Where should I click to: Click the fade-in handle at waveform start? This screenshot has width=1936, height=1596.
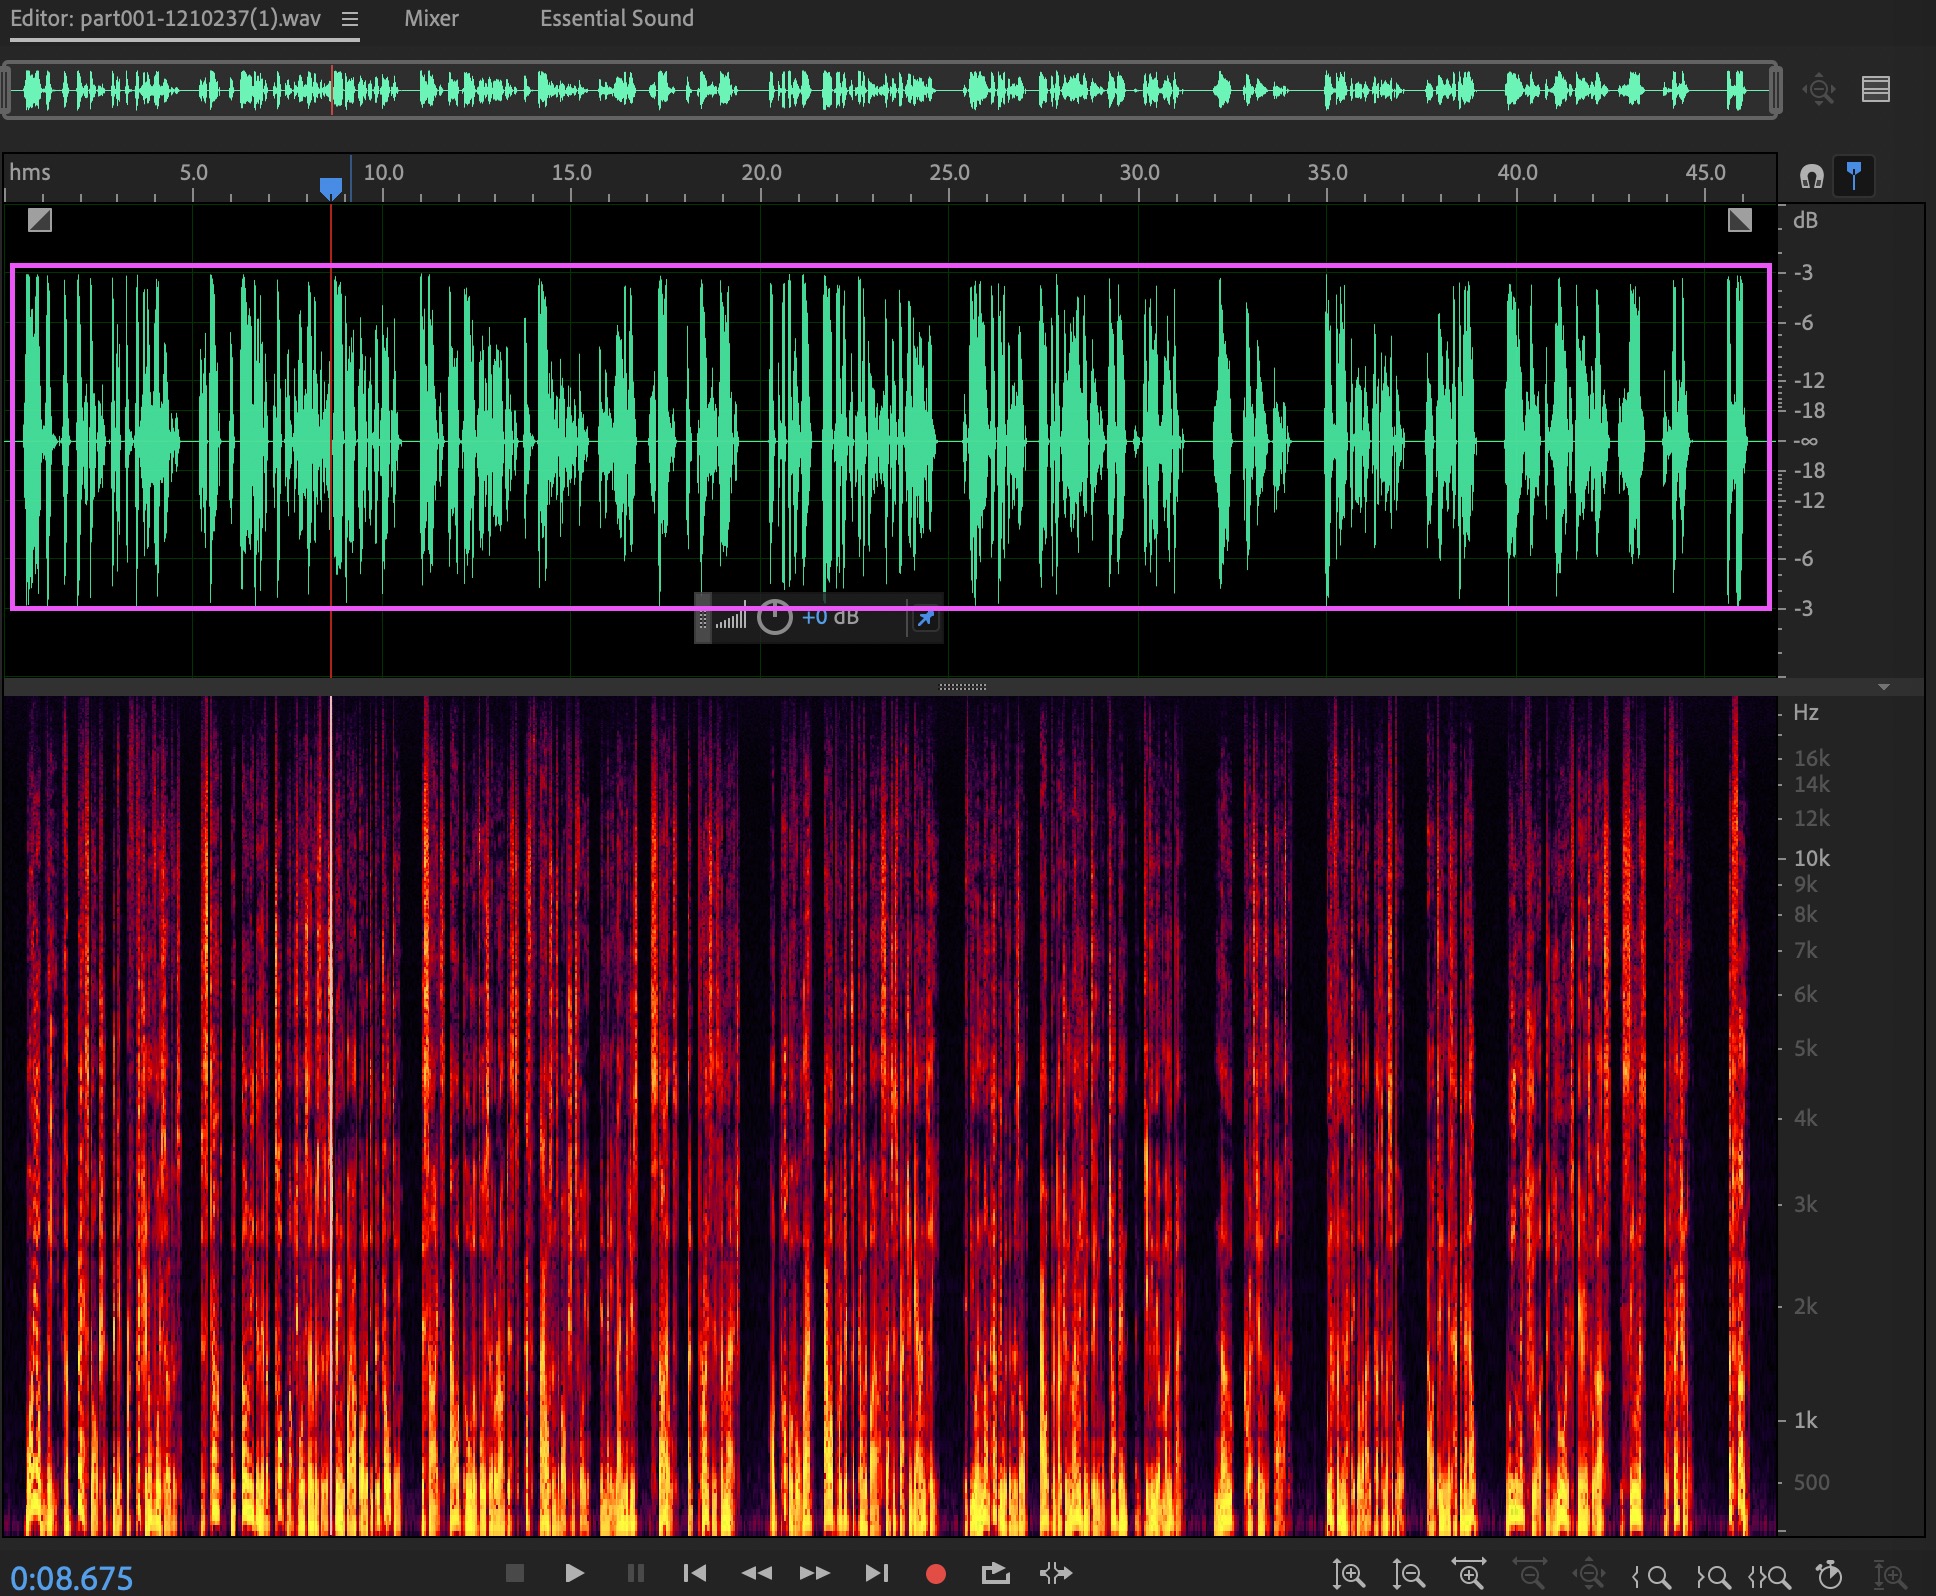pyautogui.click(x=40, y=220)
